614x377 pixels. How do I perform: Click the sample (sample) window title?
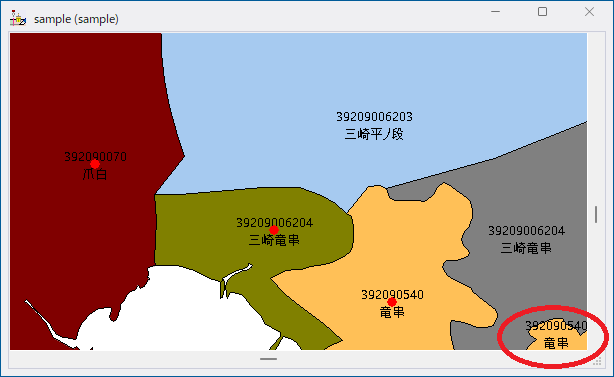76,19
